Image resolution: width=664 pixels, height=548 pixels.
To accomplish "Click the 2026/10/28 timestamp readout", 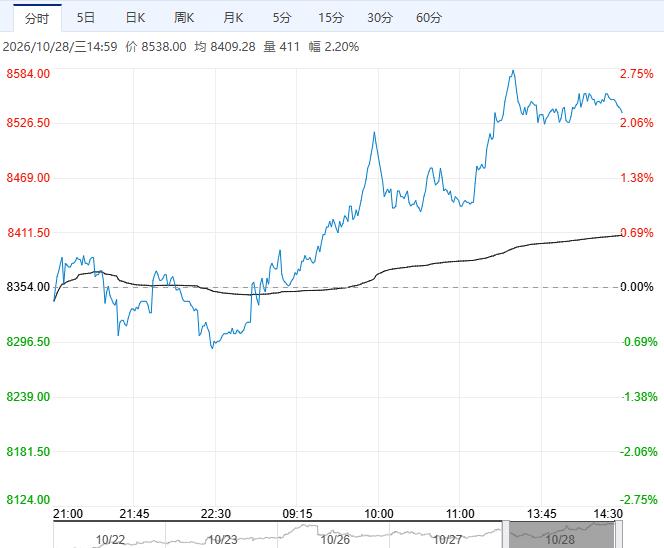I will tap(60, 47).
